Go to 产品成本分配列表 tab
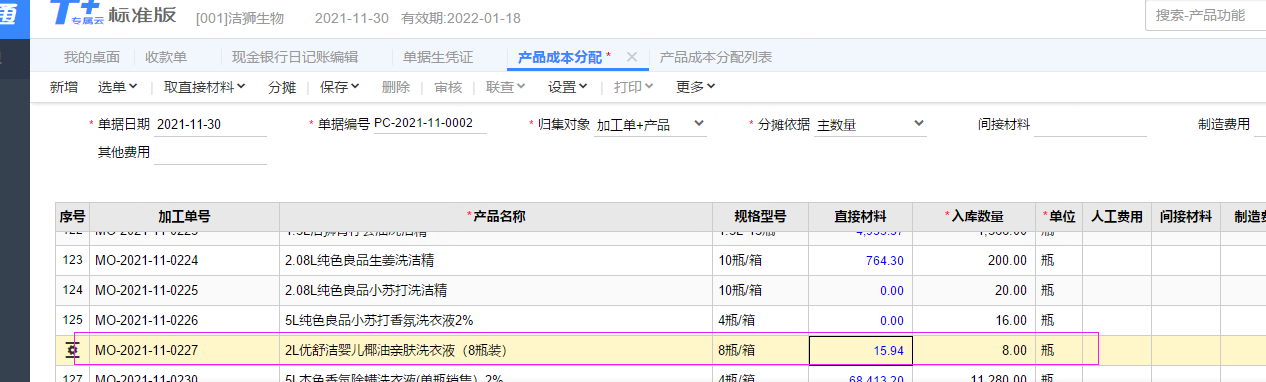This screenshot has height=382, width=1266. click(716, 57)
